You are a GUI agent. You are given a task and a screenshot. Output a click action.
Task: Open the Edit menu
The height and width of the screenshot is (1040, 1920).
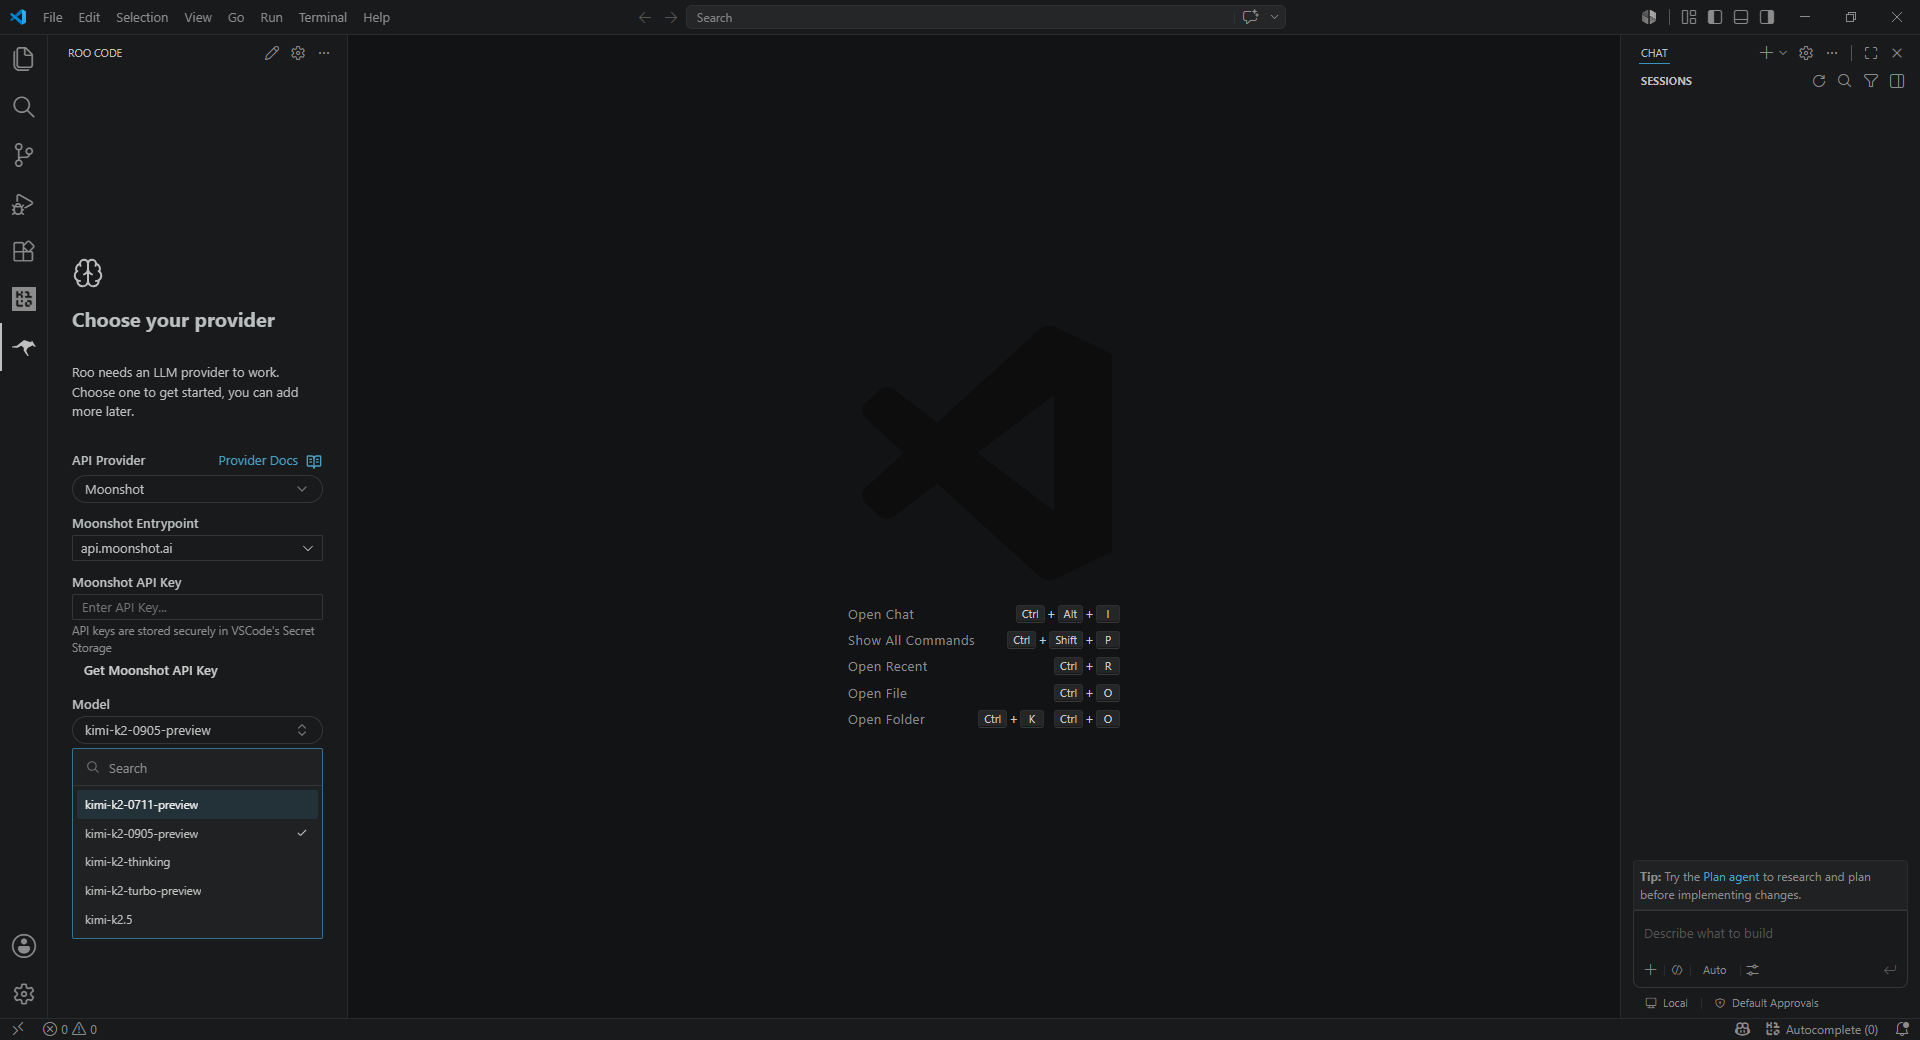89,17
